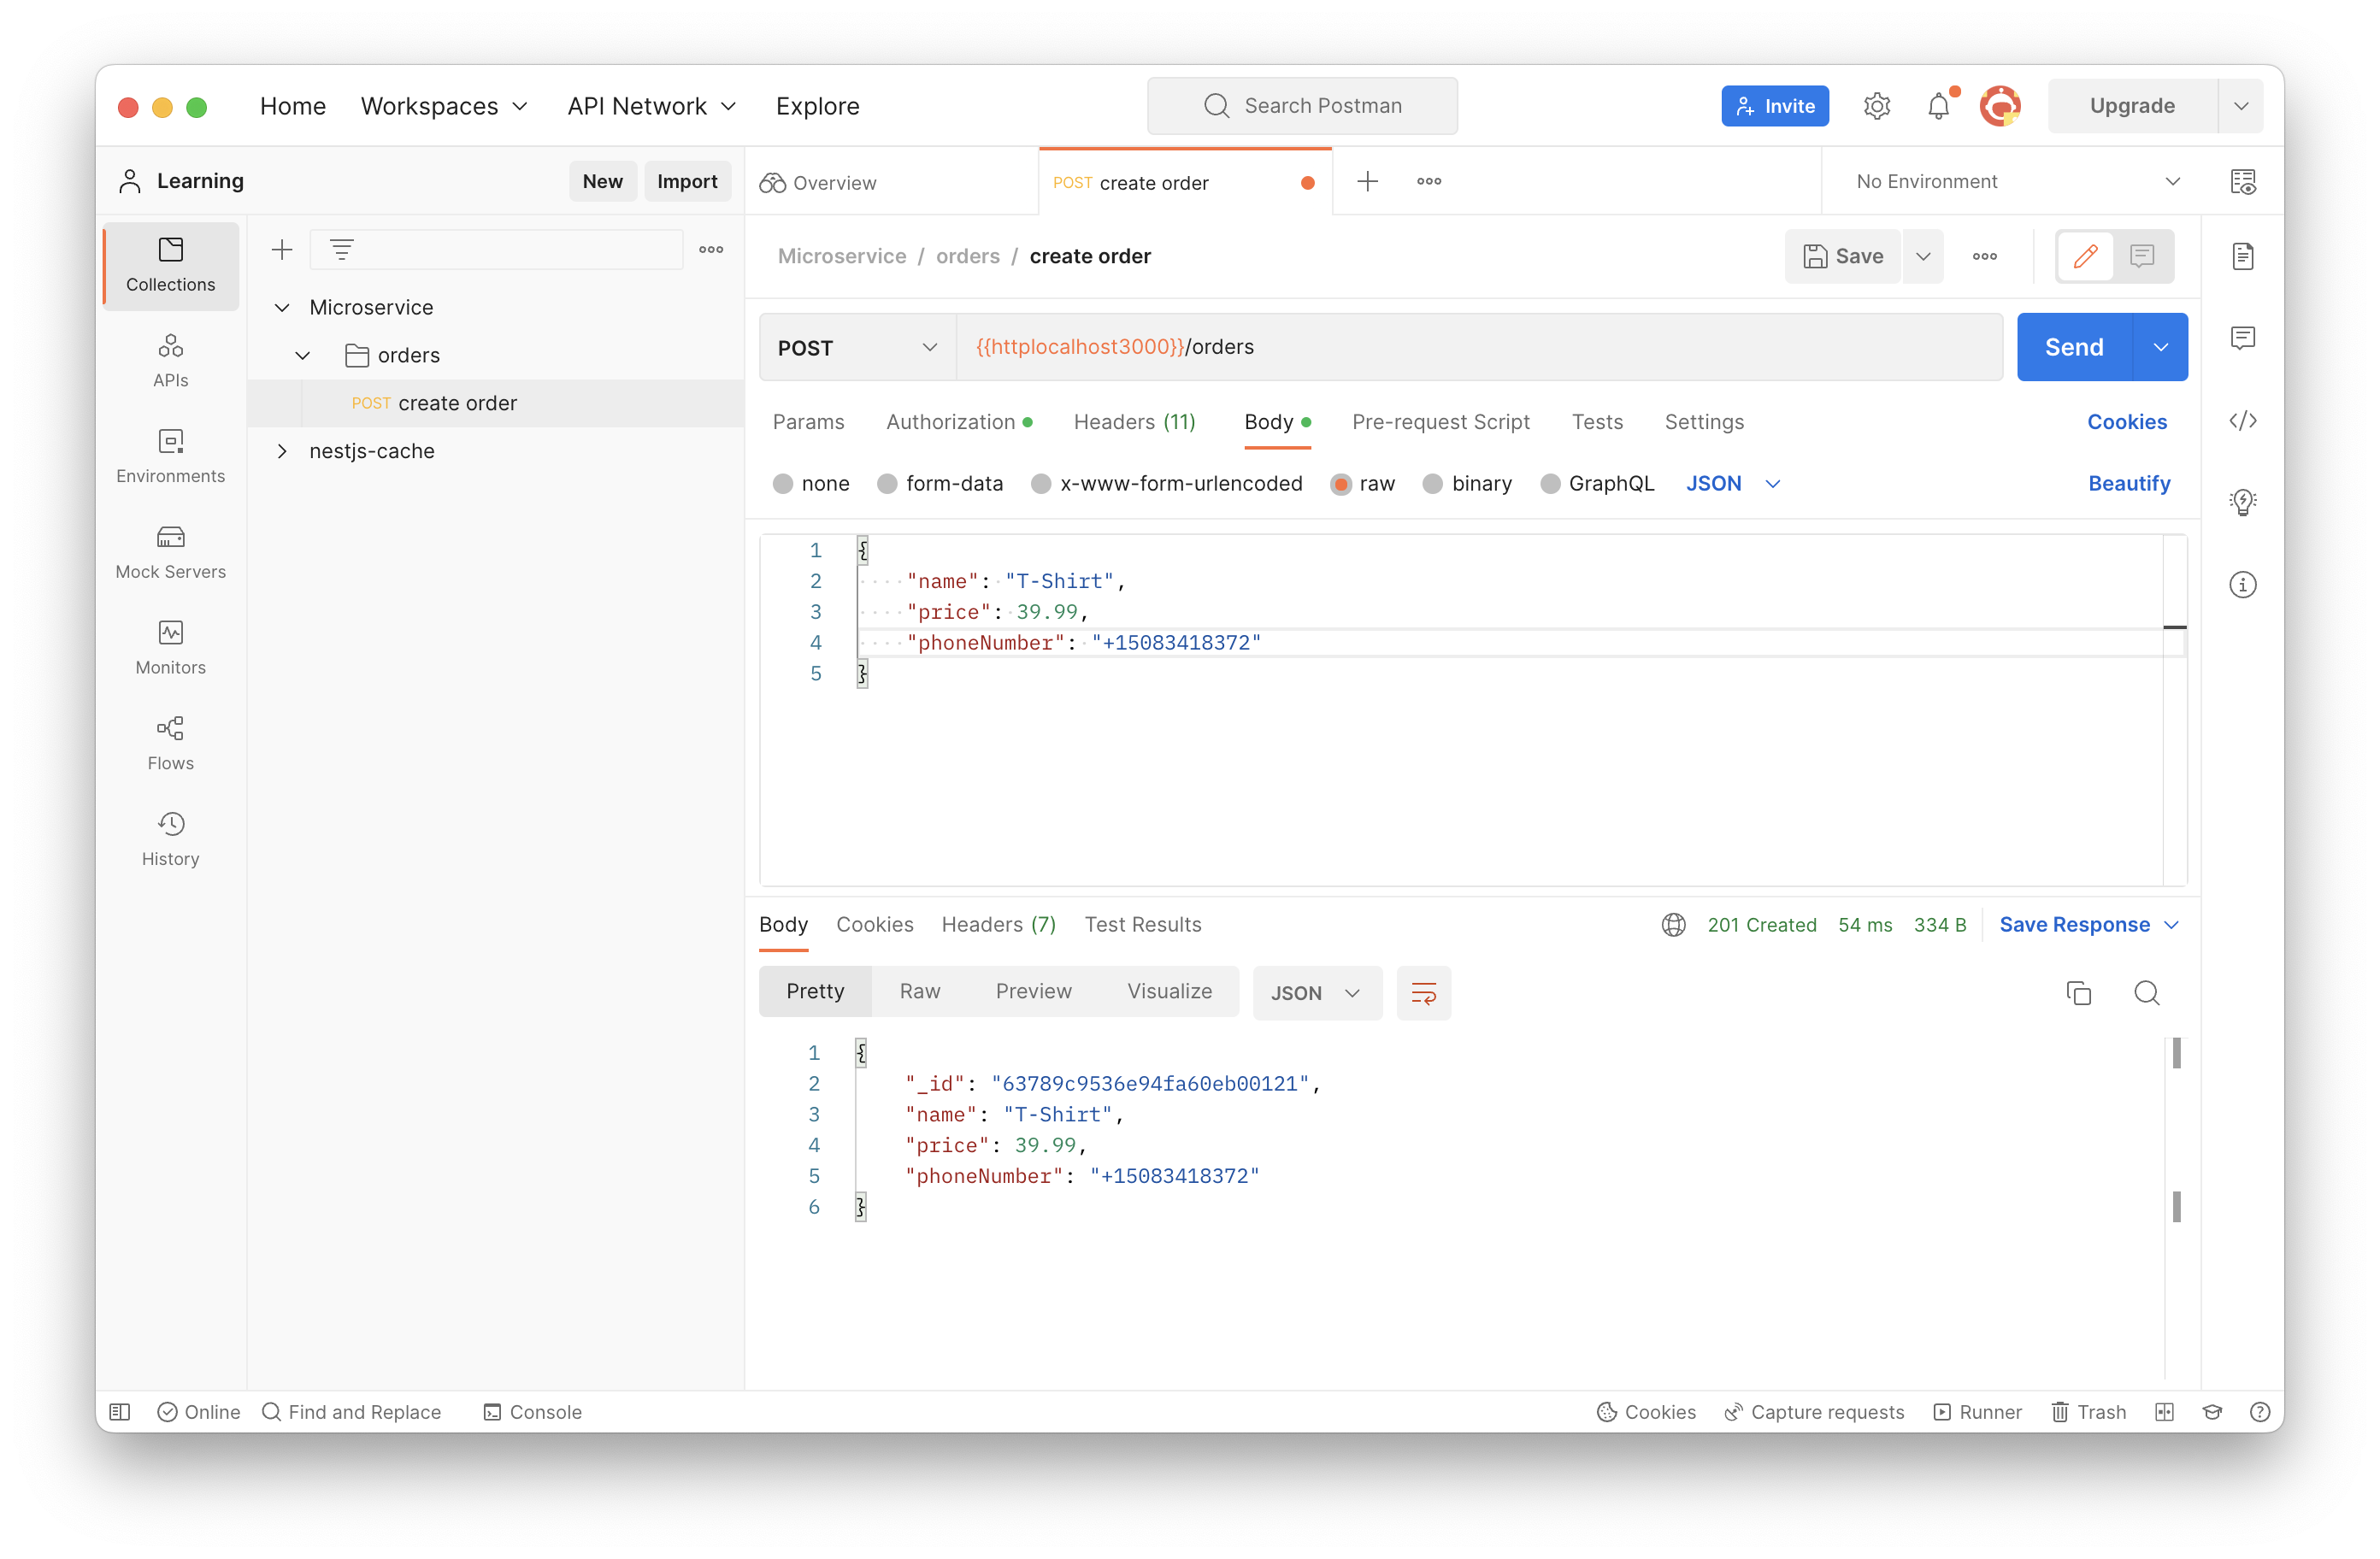This screenshot has width=2380, height=1559.
Task: Open the POST method dropdown
Action: point(857,348)
